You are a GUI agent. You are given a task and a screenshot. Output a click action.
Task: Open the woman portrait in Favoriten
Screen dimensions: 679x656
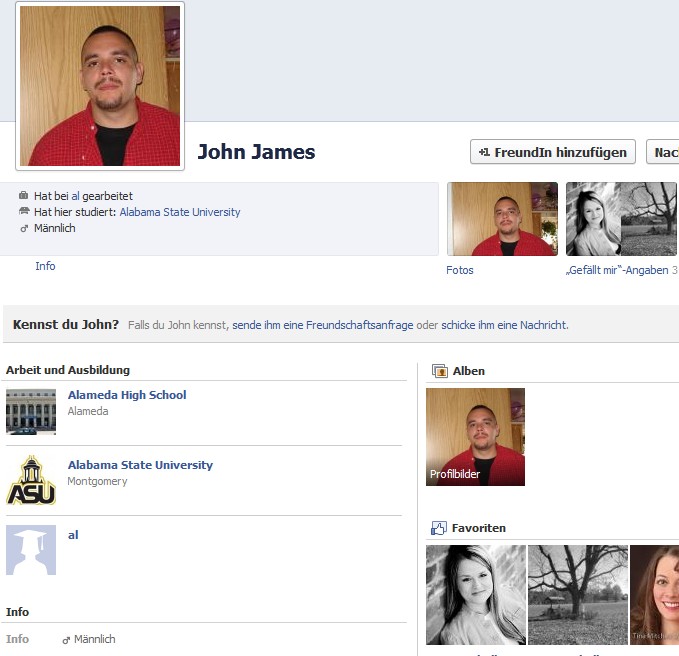point(475,595)
